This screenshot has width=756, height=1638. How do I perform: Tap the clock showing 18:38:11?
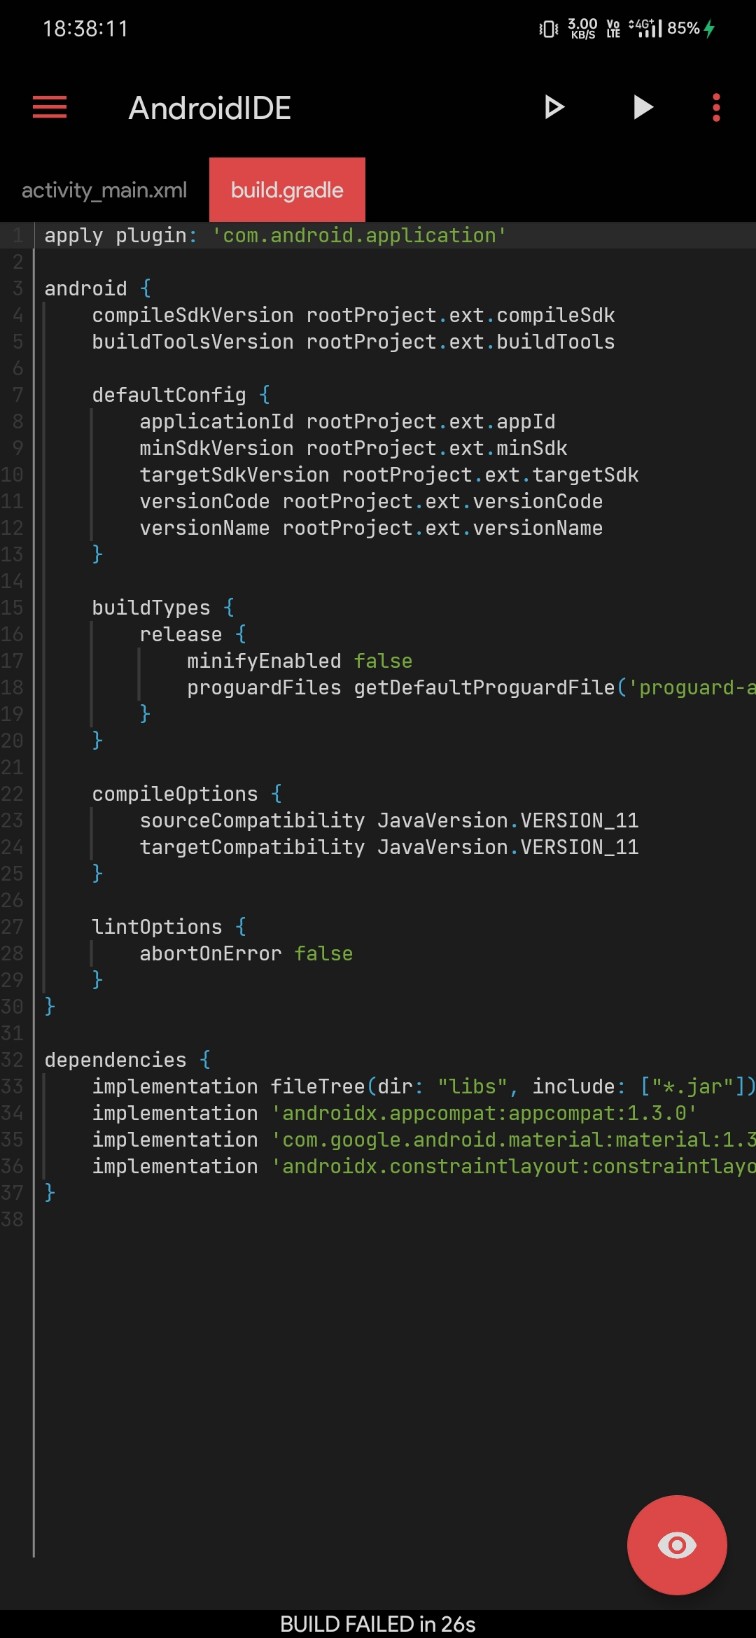pyautogui.click(x=85, y=28)
